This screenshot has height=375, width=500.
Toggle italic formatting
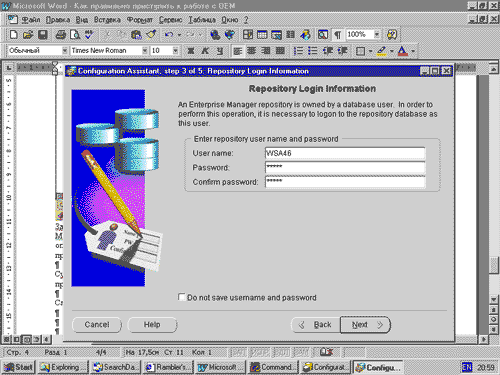point(205,51)
